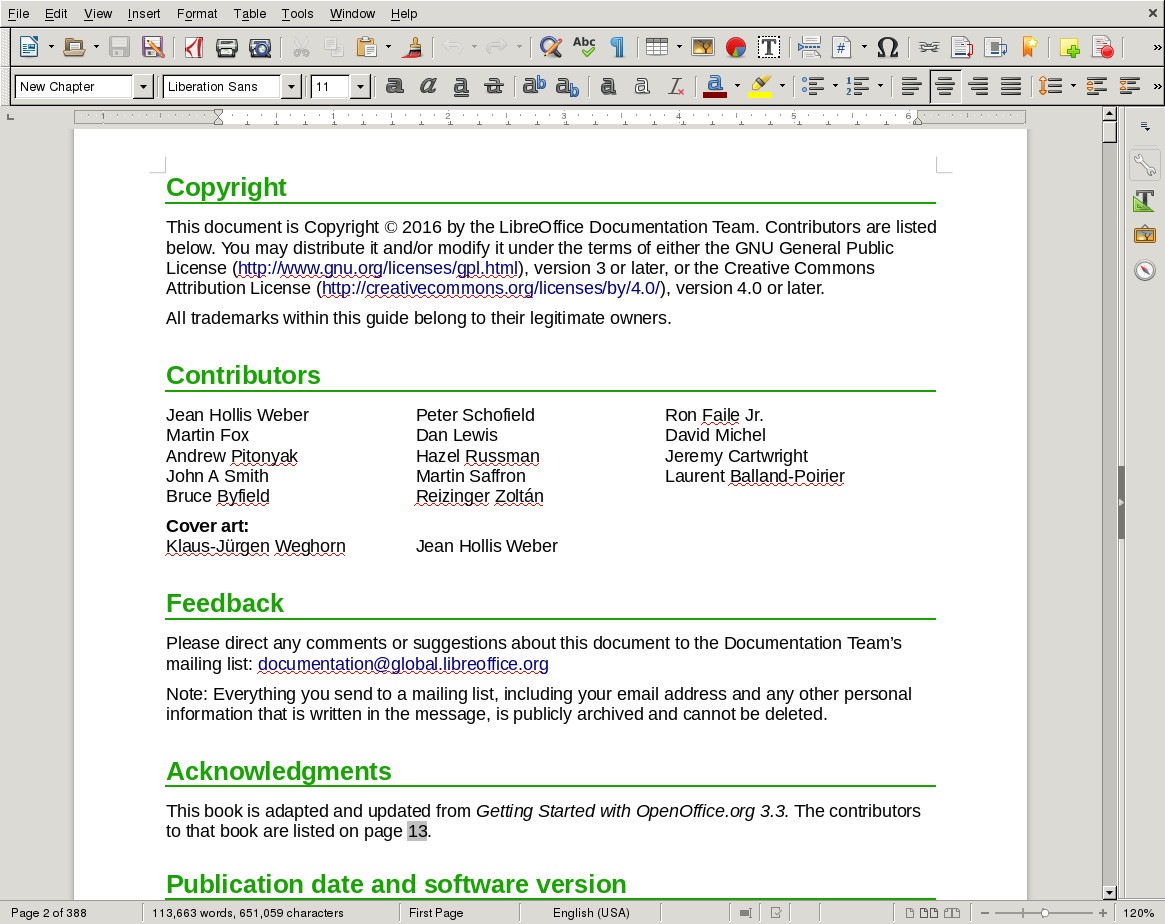Set Align Left

(x=911, y=86)
